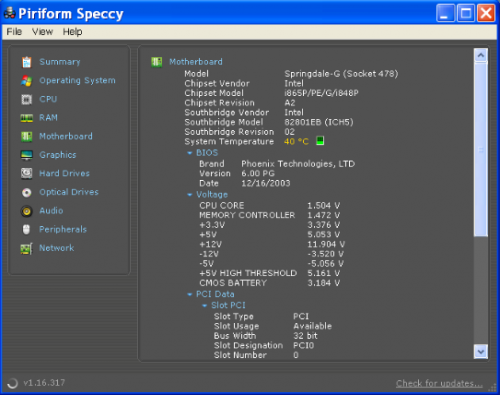The width and height of the screenshot is (500, 395).
Task: Click the +5V HIGH THRESHOLD row label
Action: pyautogui.click(x=248, y=273)
